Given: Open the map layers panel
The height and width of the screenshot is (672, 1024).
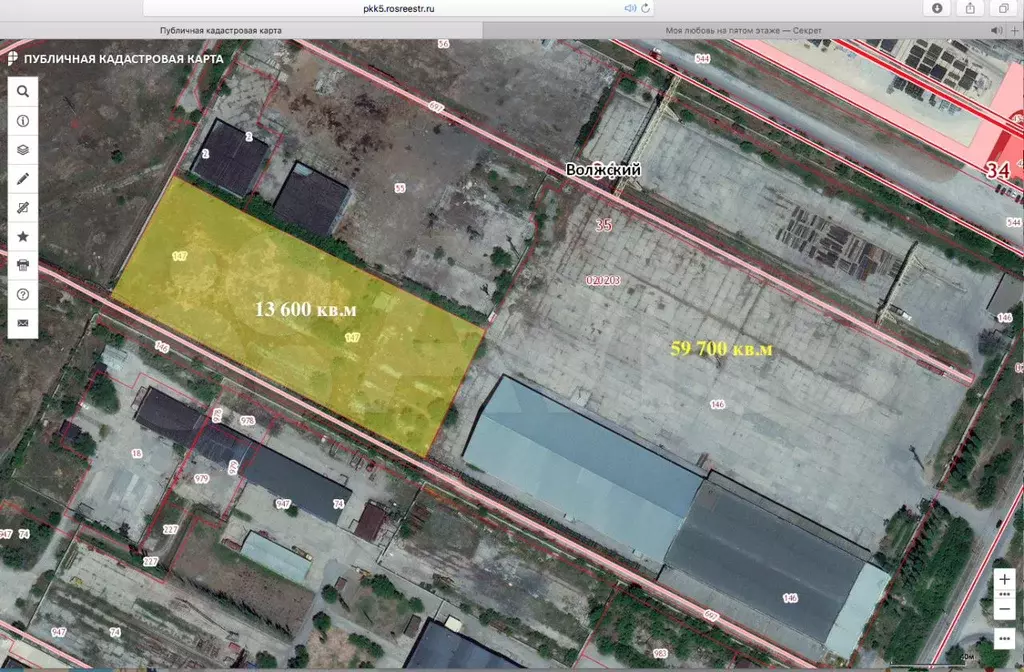Looking at the screenshot, I should tap(23, 149).
